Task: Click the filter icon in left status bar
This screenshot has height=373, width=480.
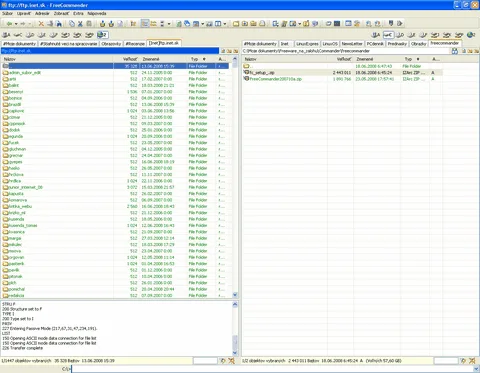Action: pos(223,361)
